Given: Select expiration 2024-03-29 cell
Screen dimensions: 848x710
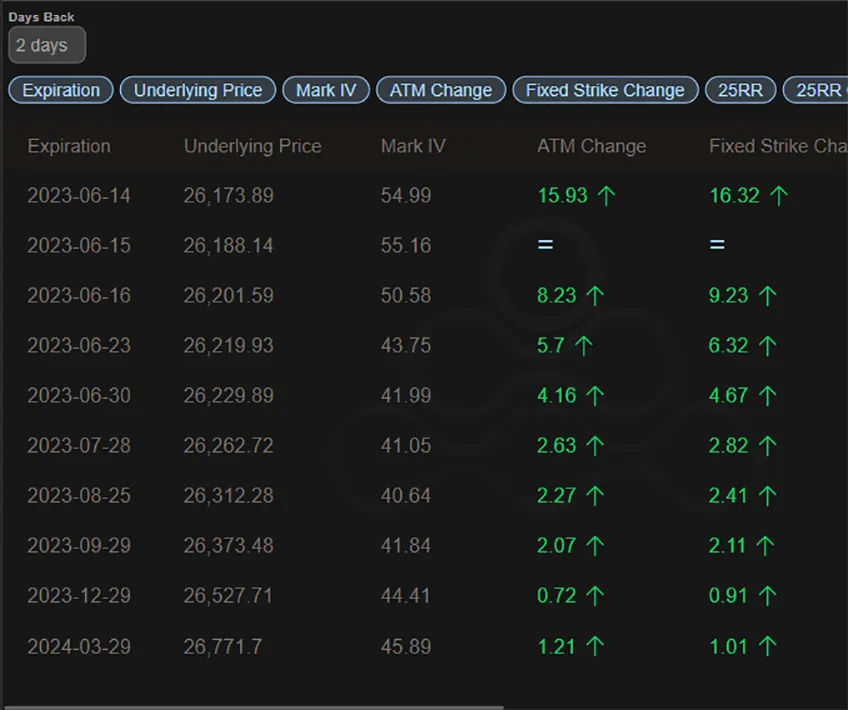Looking at the screenshot, I should click(79, 646).
